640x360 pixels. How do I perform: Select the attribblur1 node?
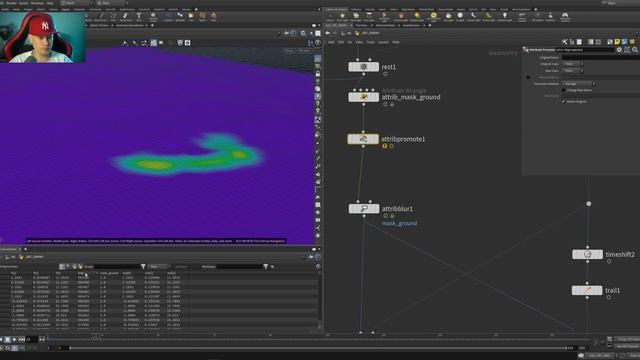[x=364, y=209]
